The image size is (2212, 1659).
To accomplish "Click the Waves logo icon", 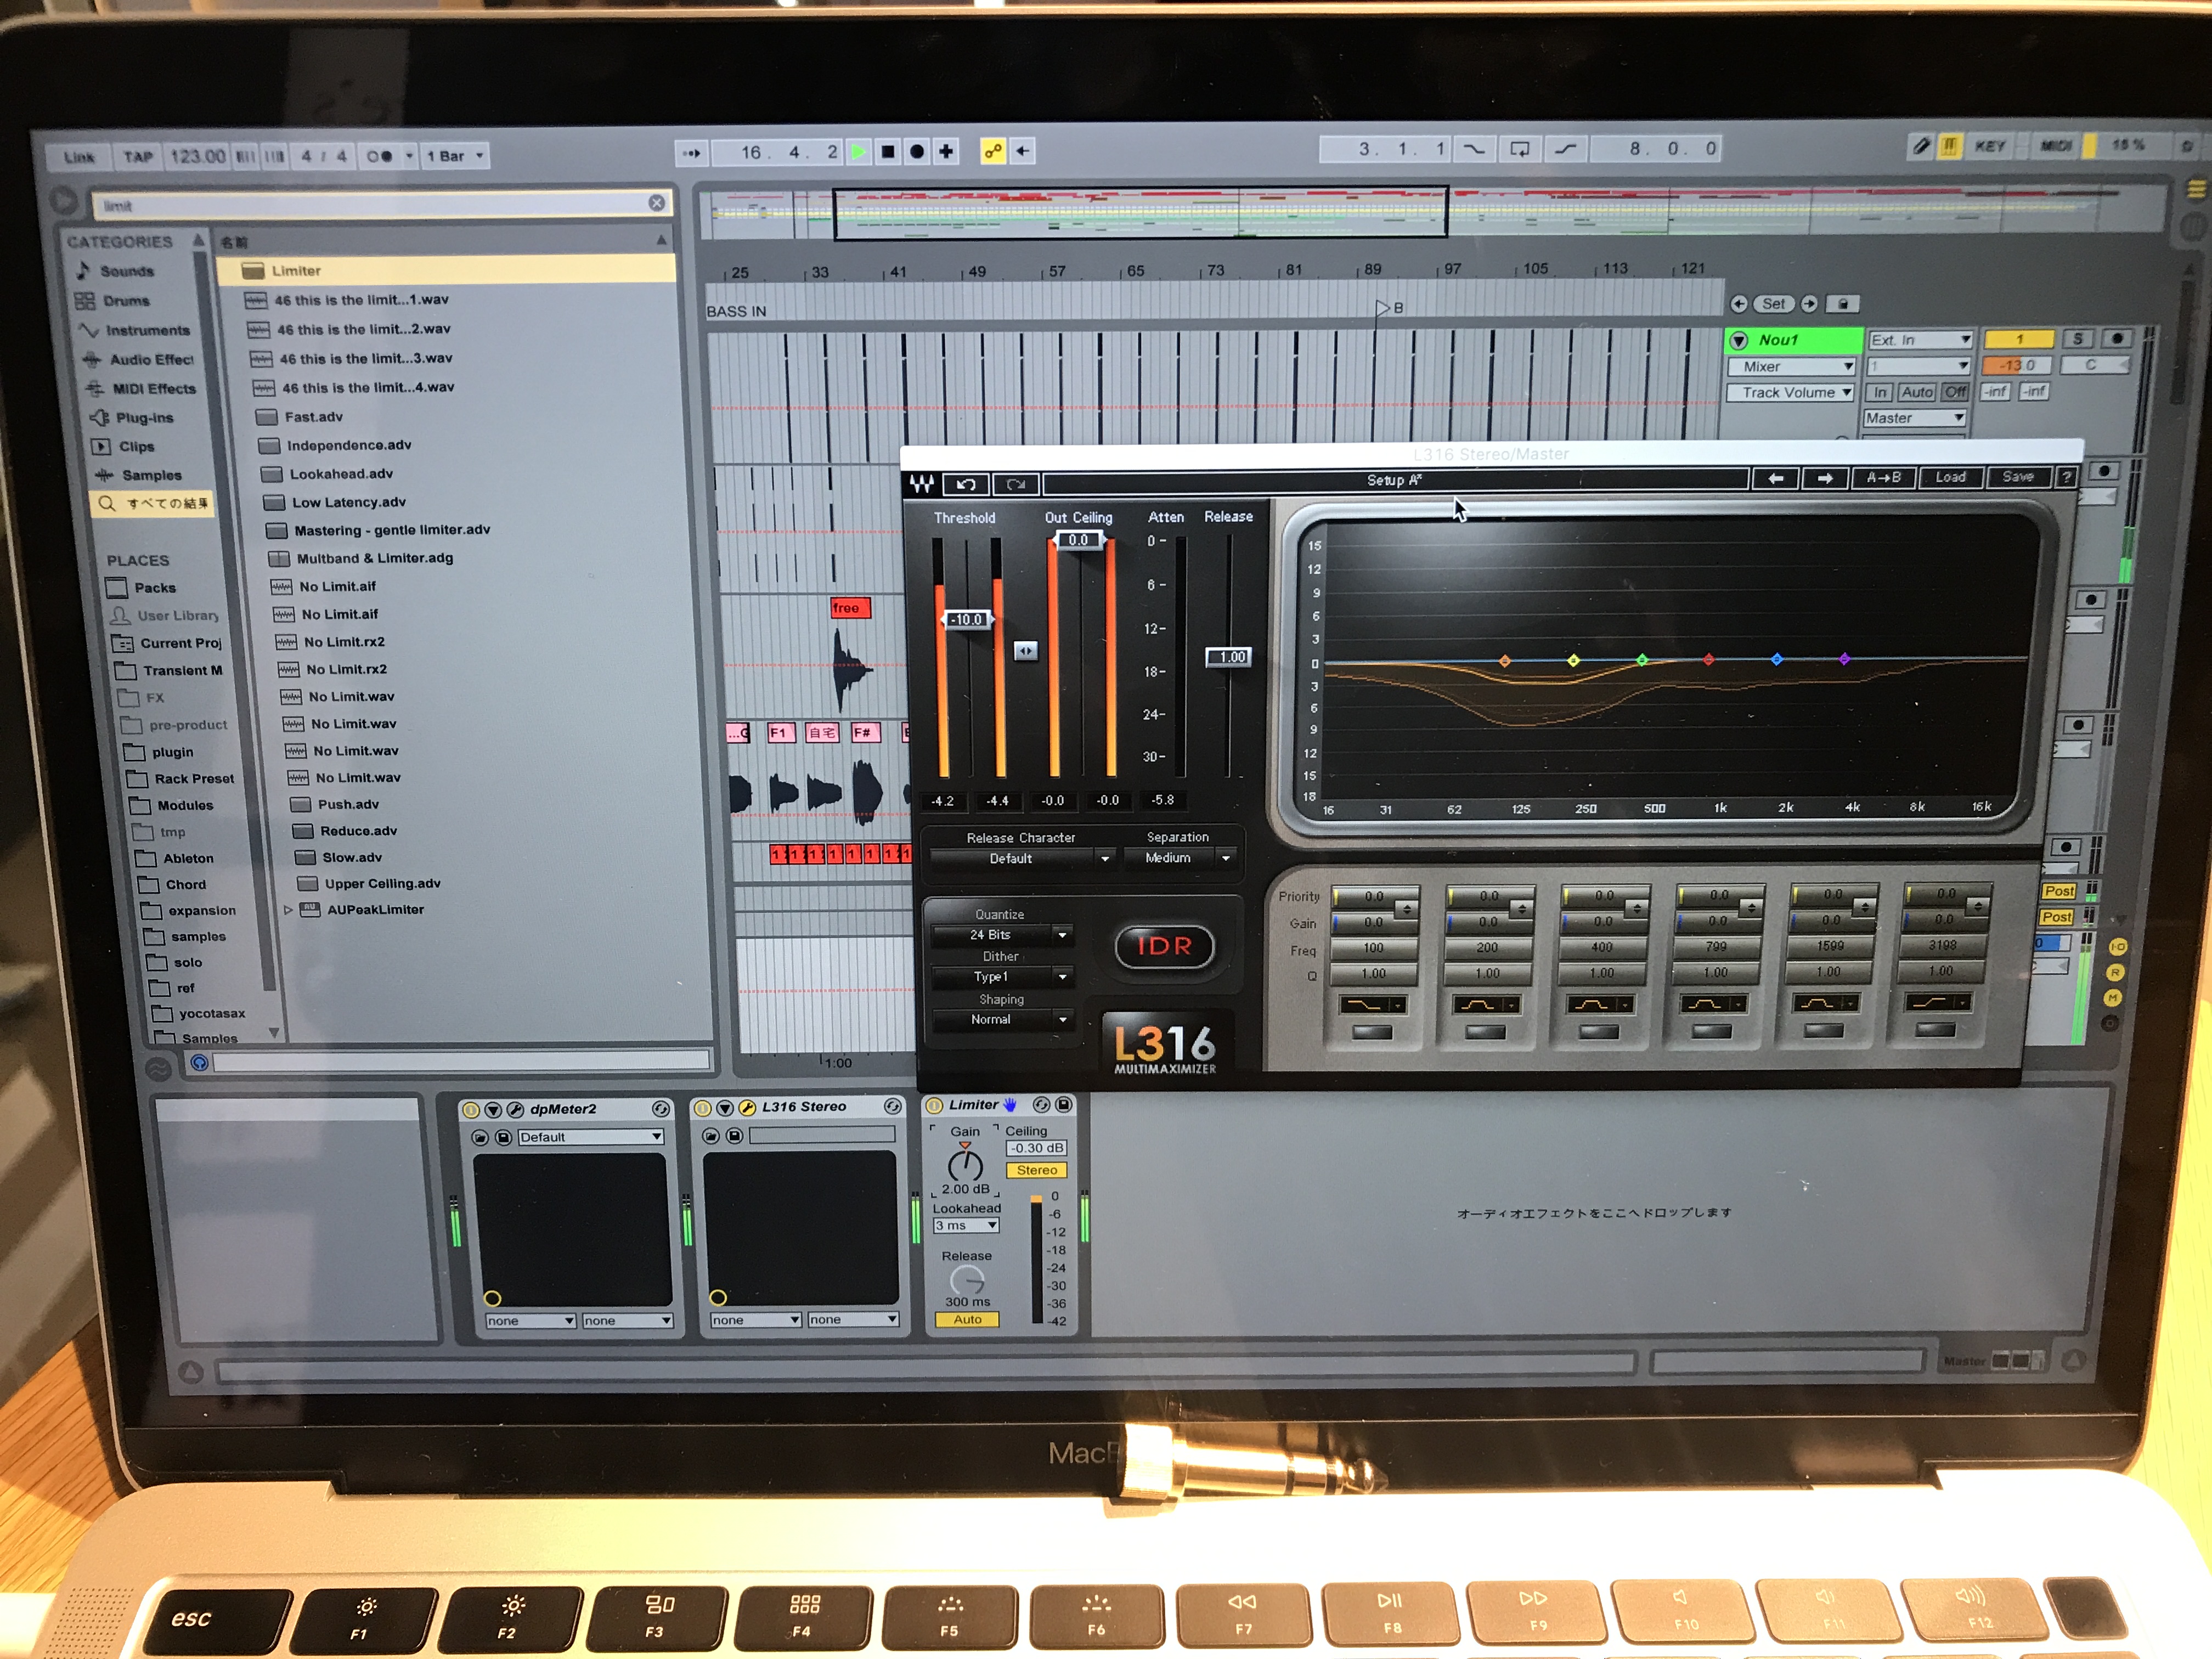I will [922, 485].
